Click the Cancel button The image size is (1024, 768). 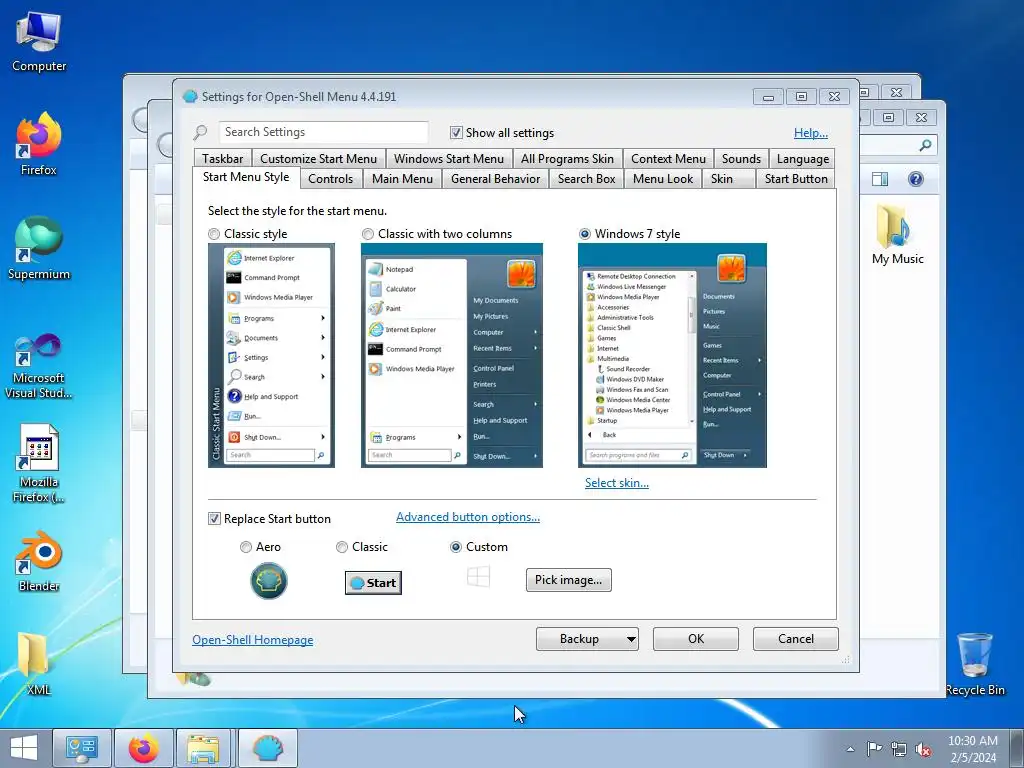(795, 639)
